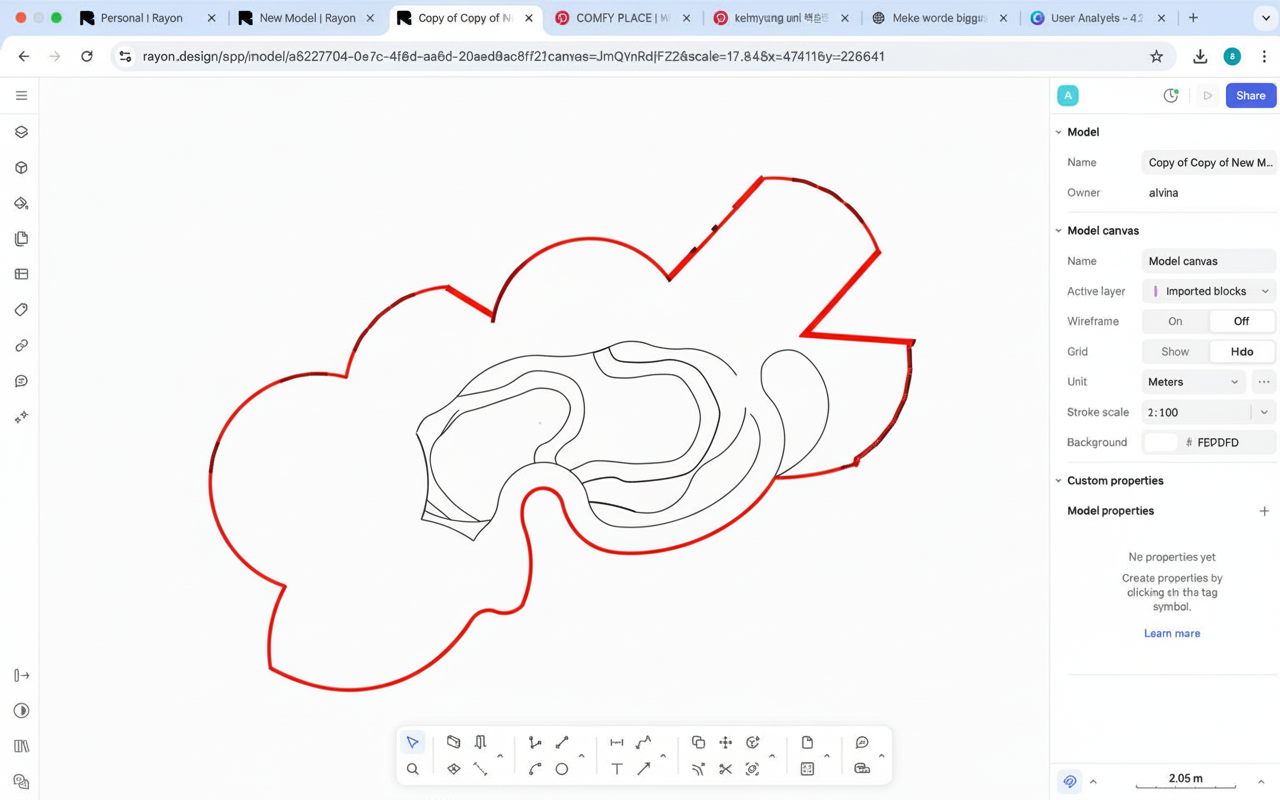The width and height of the screenshot is (1280, 800).
Task: Click the tag icon in left sidebar
Action: tap(21, 310)
